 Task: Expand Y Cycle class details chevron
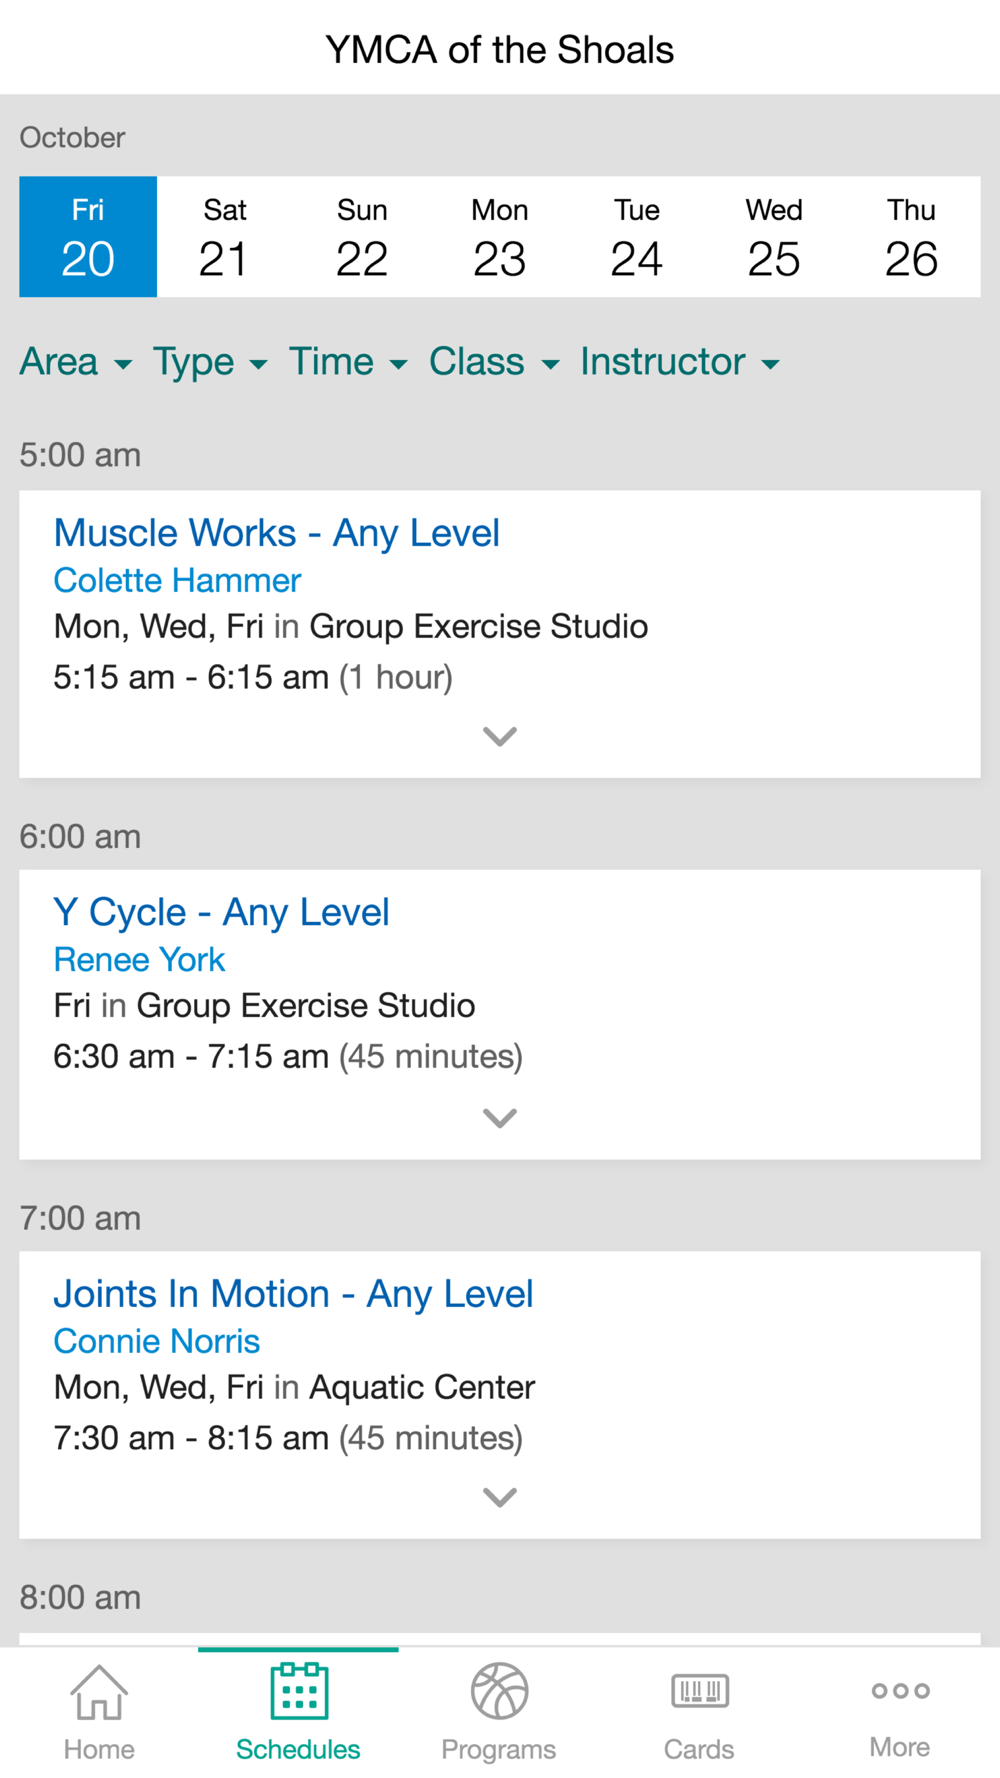[500, 1118]
